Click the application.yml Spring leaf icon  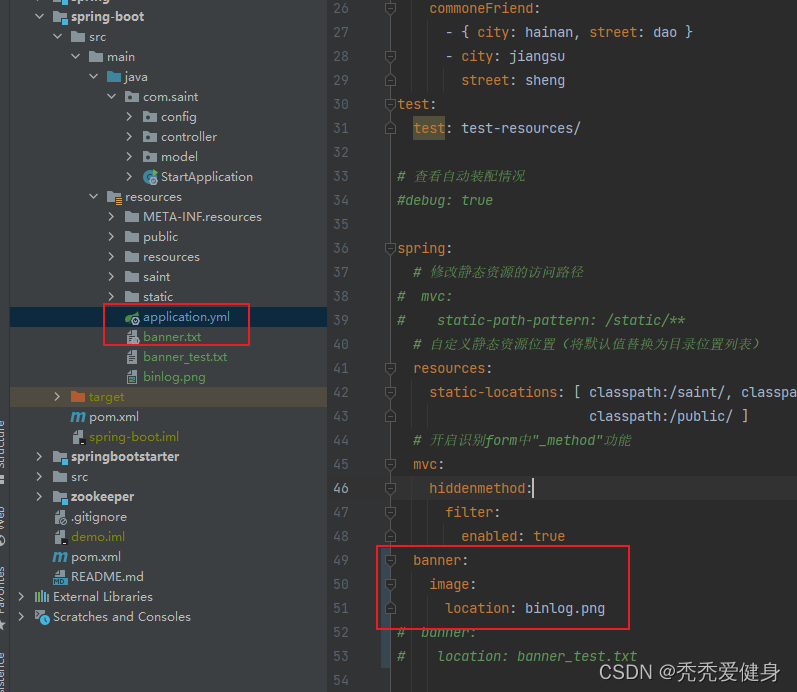[x=132, y=317]
